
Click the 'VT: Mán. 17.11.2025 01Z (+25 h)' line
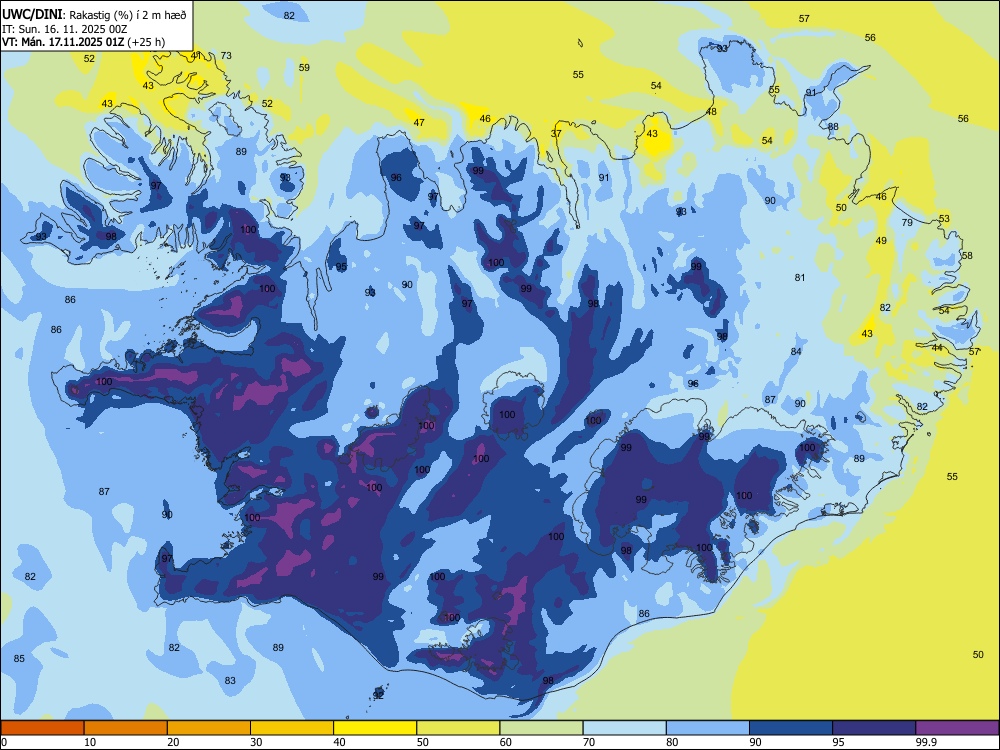[84, 42]
